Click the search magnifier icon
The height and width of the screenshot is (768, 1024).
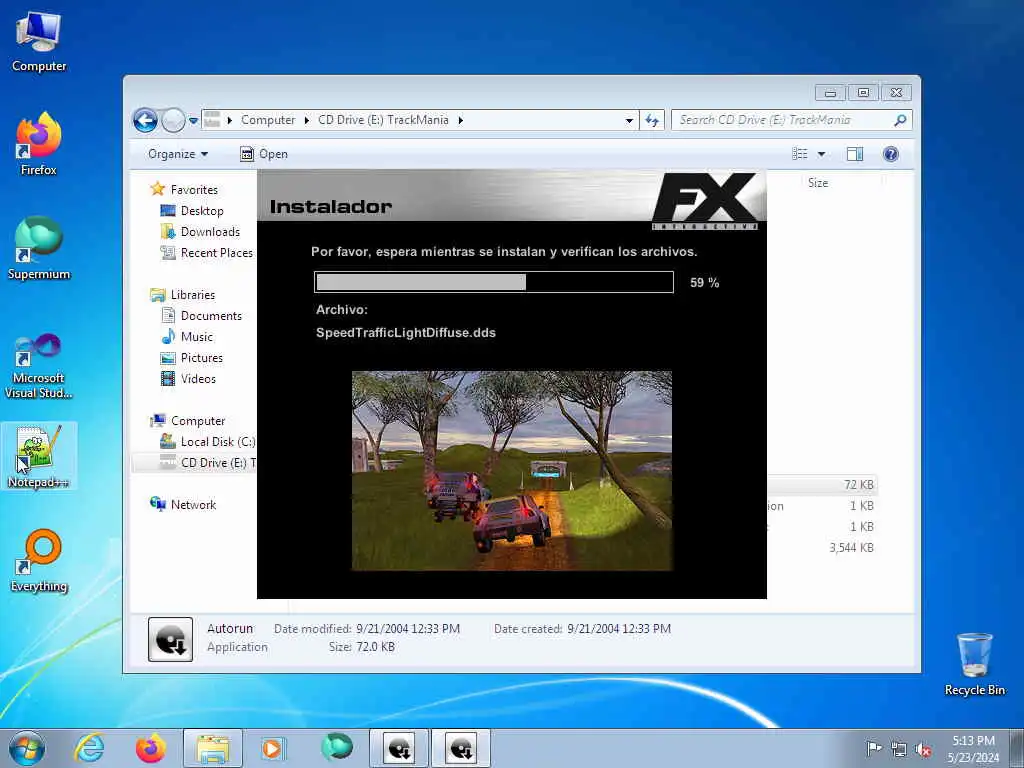900,120
